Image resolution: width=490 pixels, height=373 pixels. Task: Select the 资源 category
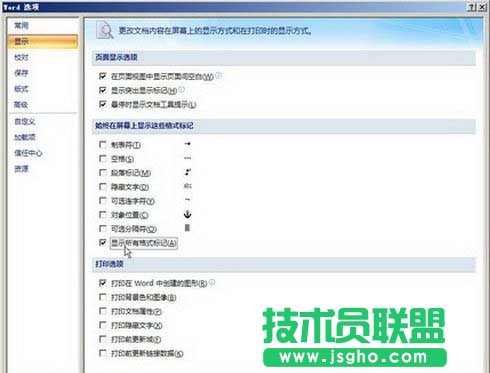pos(22,169)
